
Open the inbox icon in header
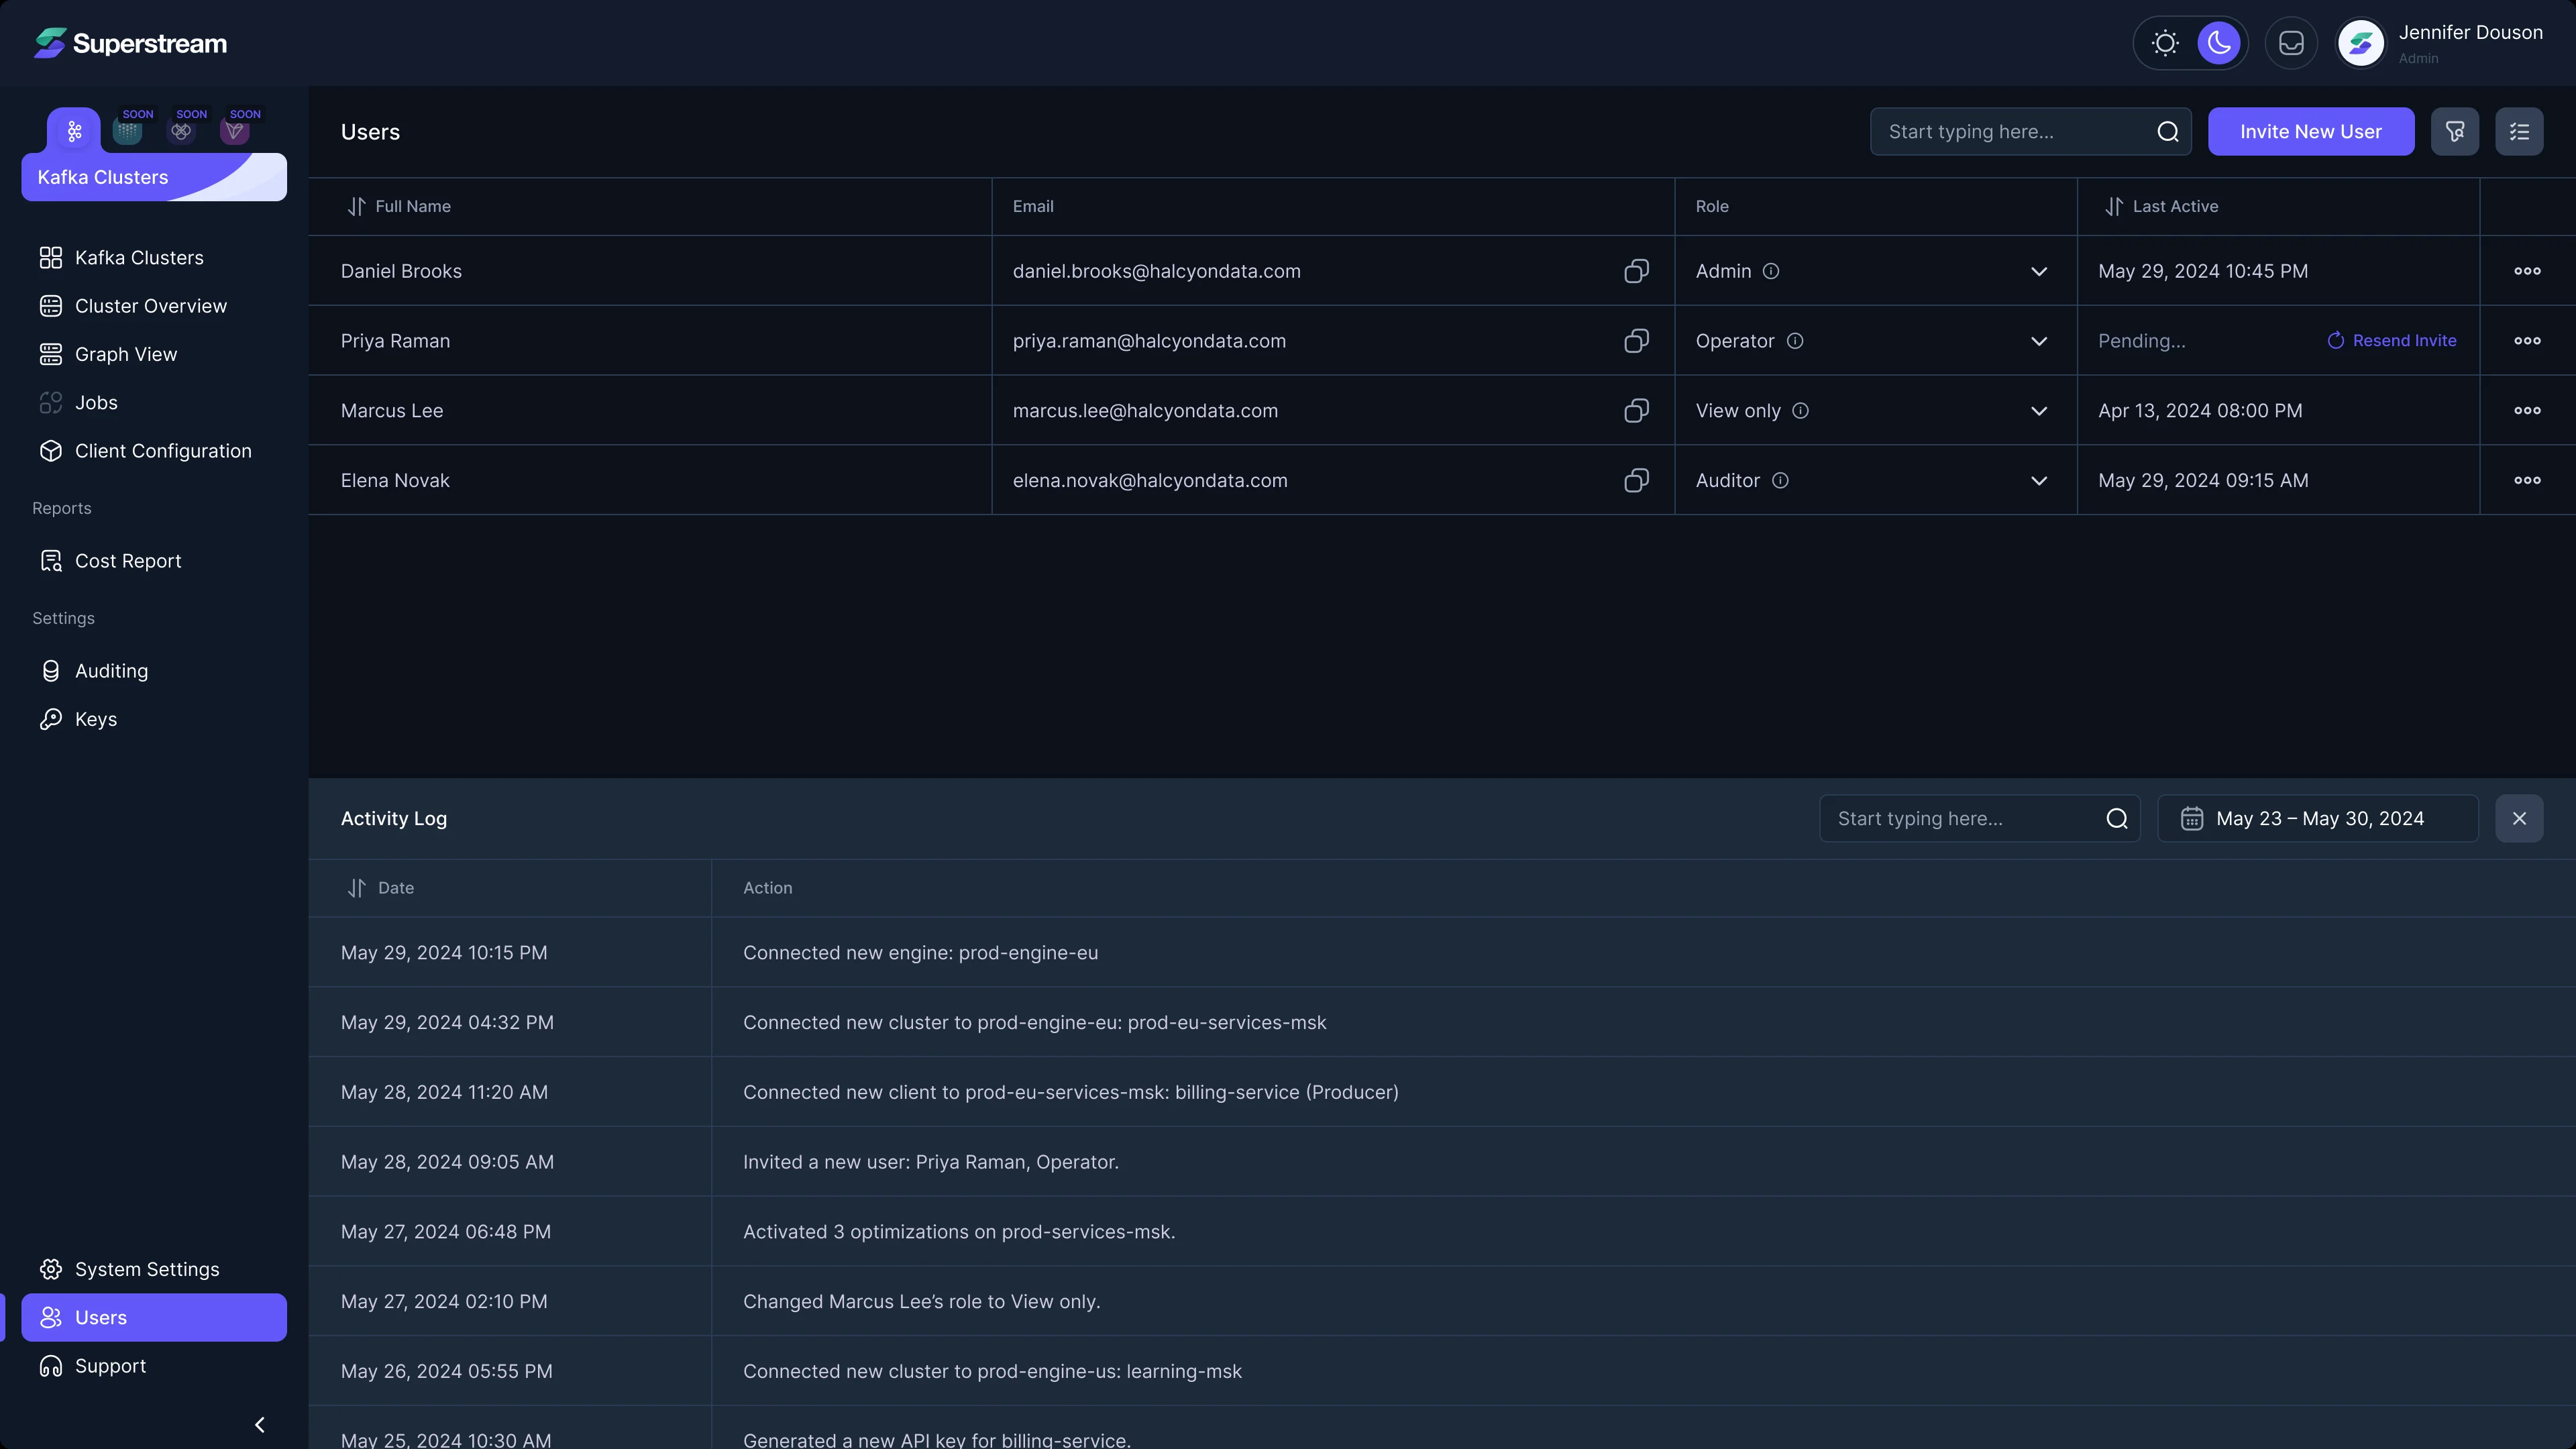click(2291, 43)
